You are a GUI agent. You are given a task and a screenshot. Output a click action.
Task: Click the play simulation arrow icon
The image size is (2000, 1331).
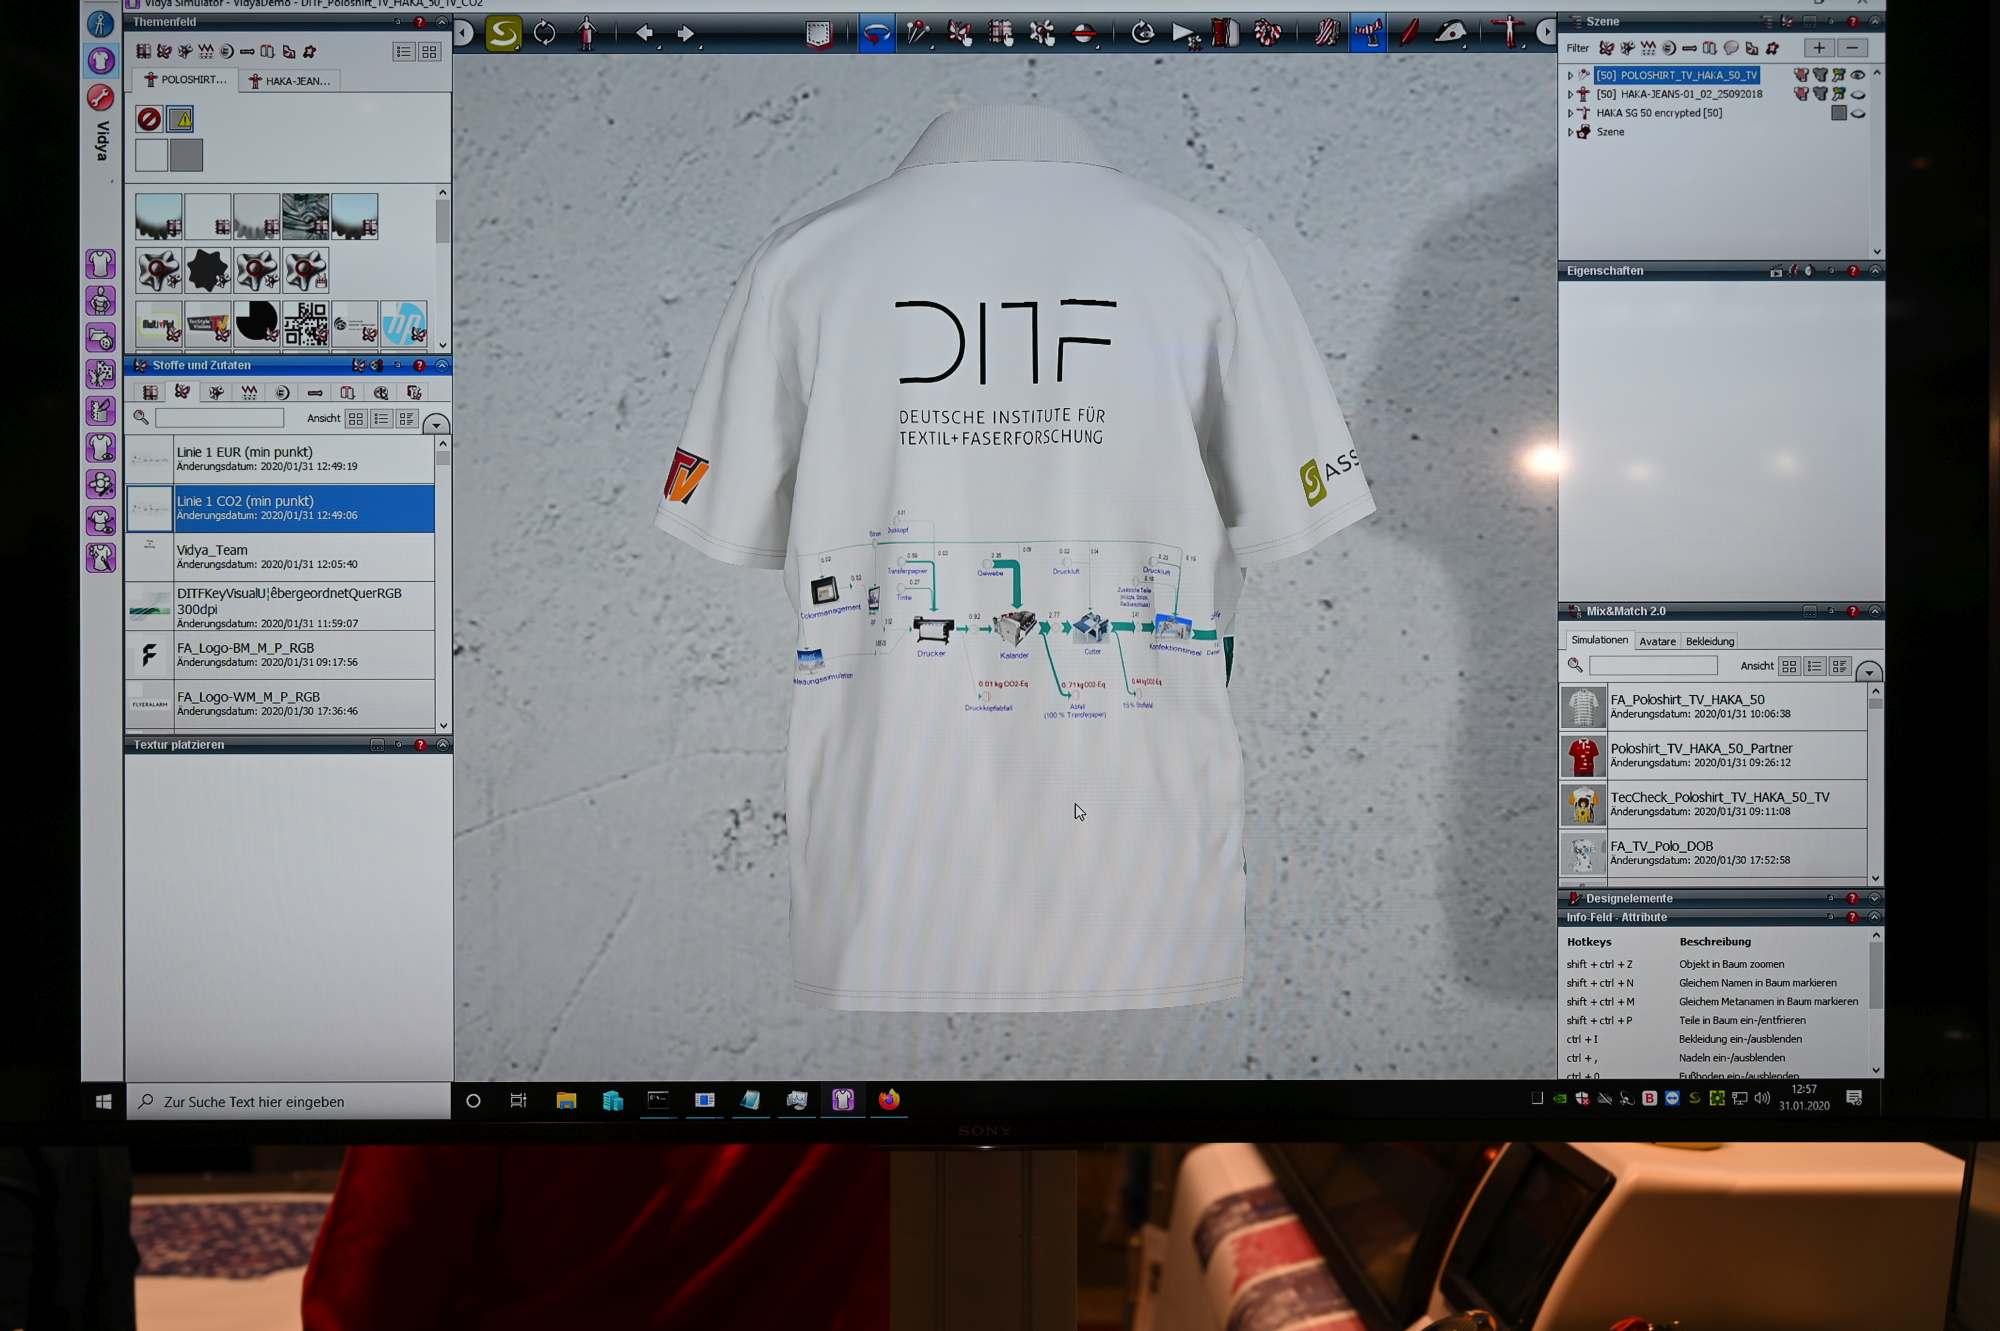pyautogui.click(x=1183, y=33)
